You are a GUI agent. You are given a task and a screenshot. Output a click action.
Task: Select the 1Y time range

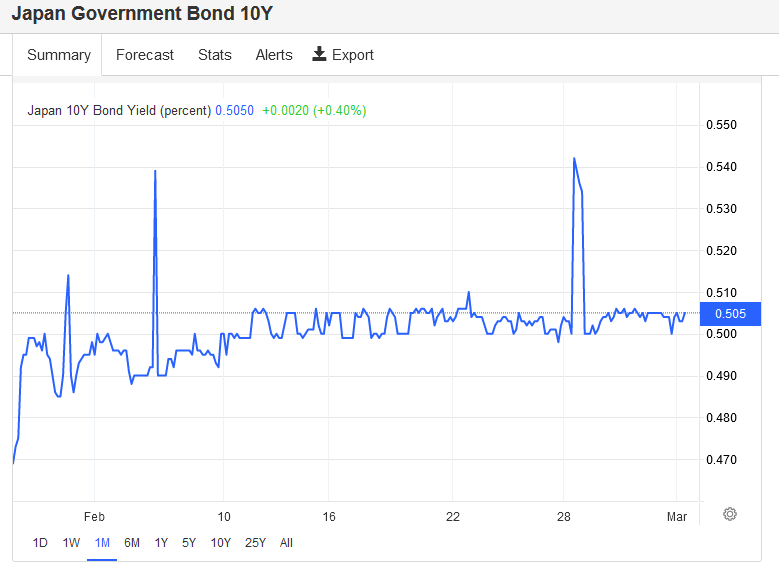tap(161, 543)
